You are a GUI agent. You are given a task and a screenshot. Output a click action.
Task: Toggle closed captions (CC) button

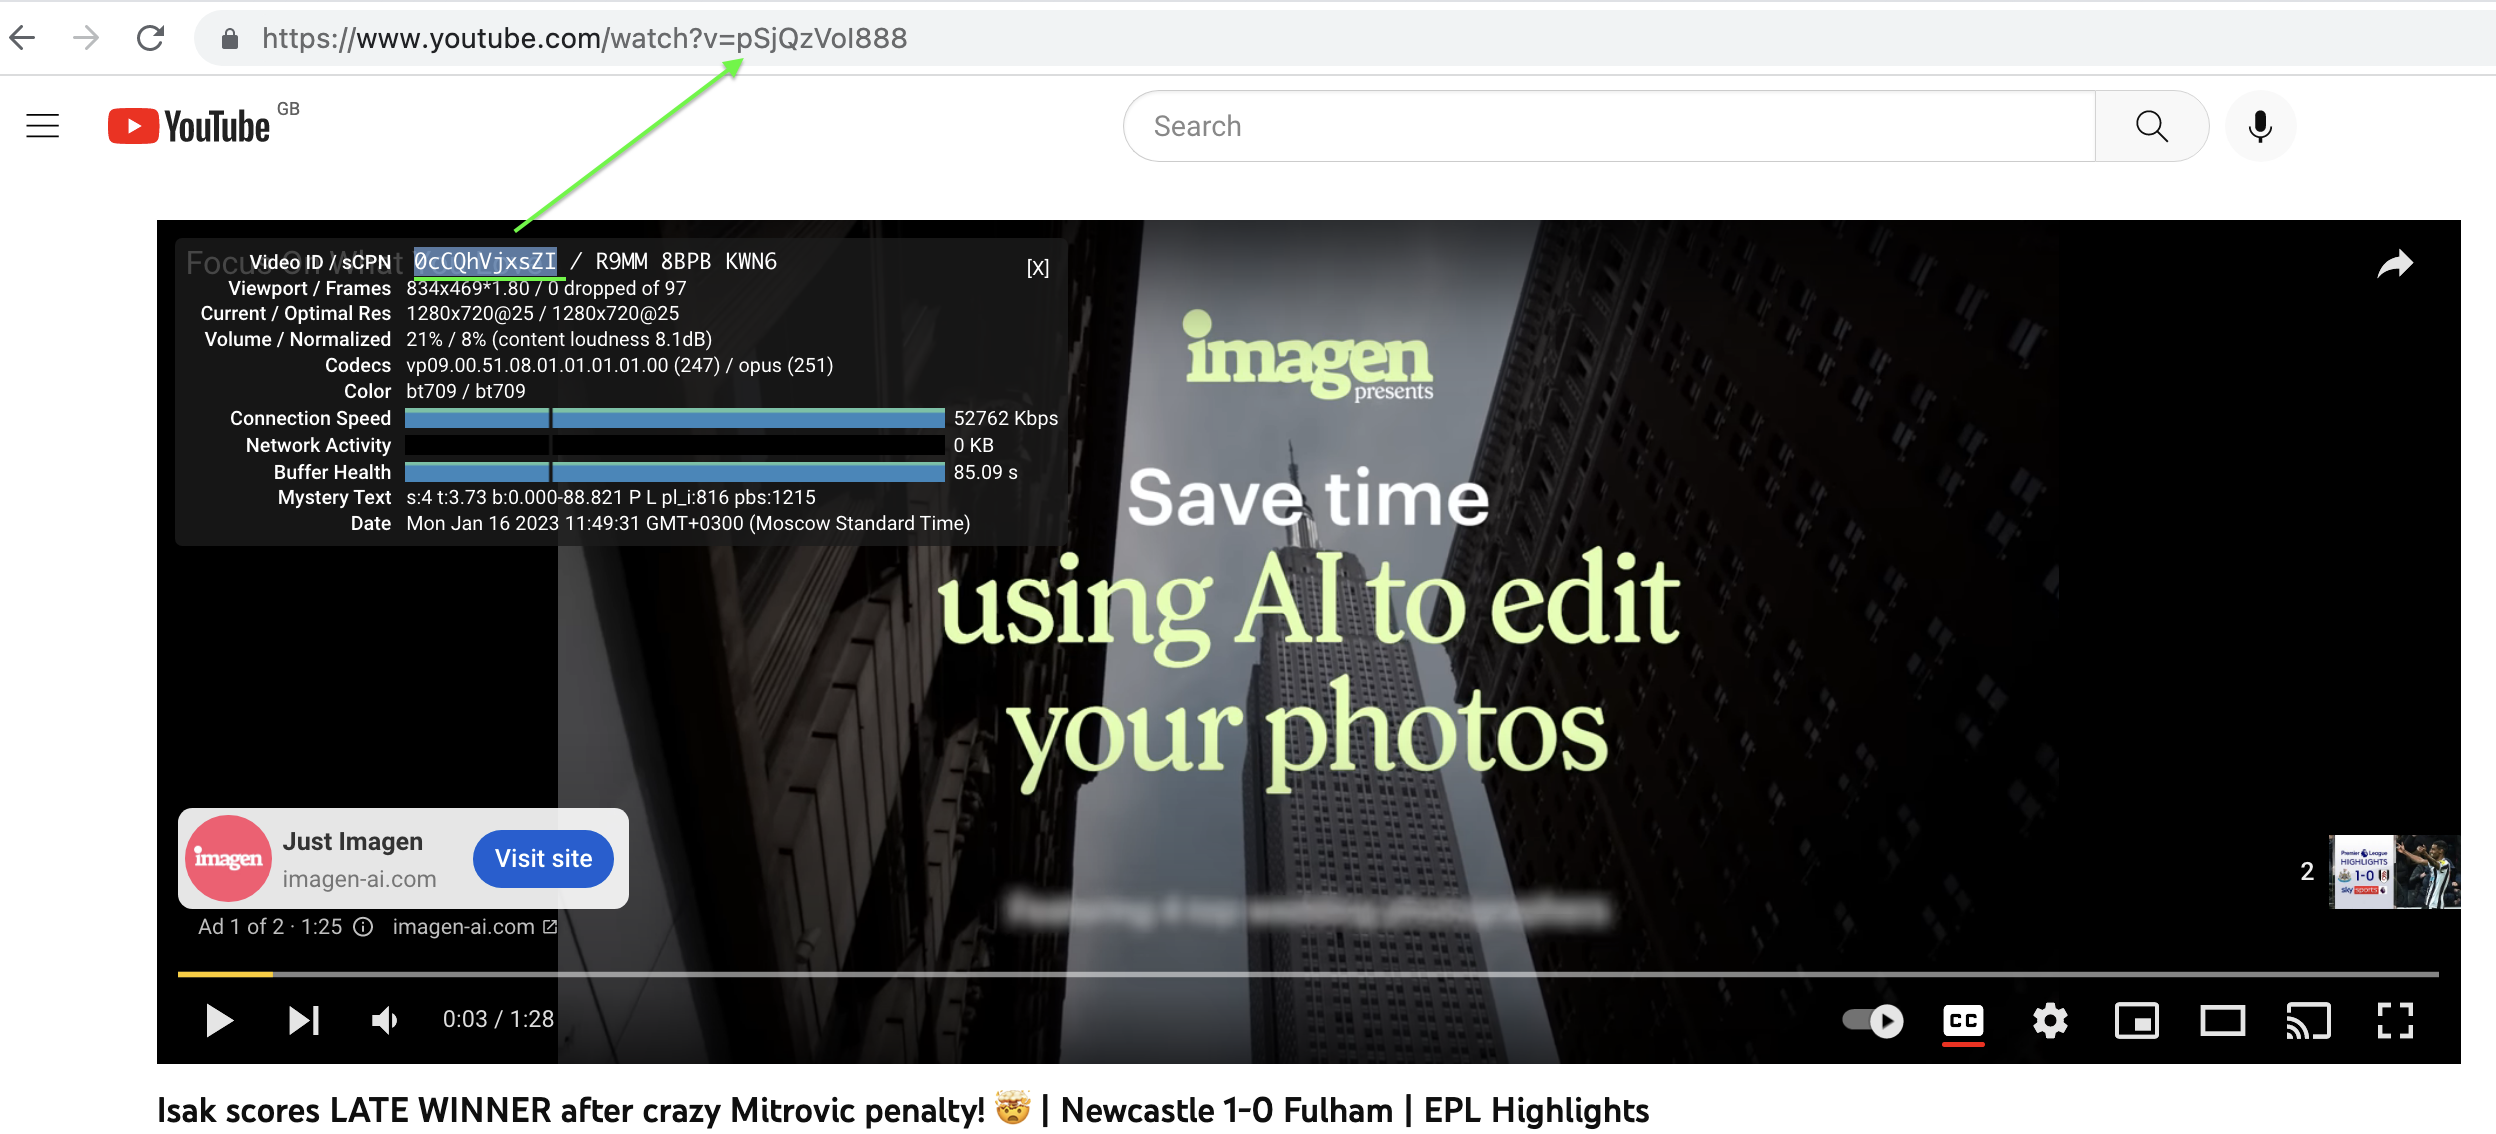coord(1963,1020)
